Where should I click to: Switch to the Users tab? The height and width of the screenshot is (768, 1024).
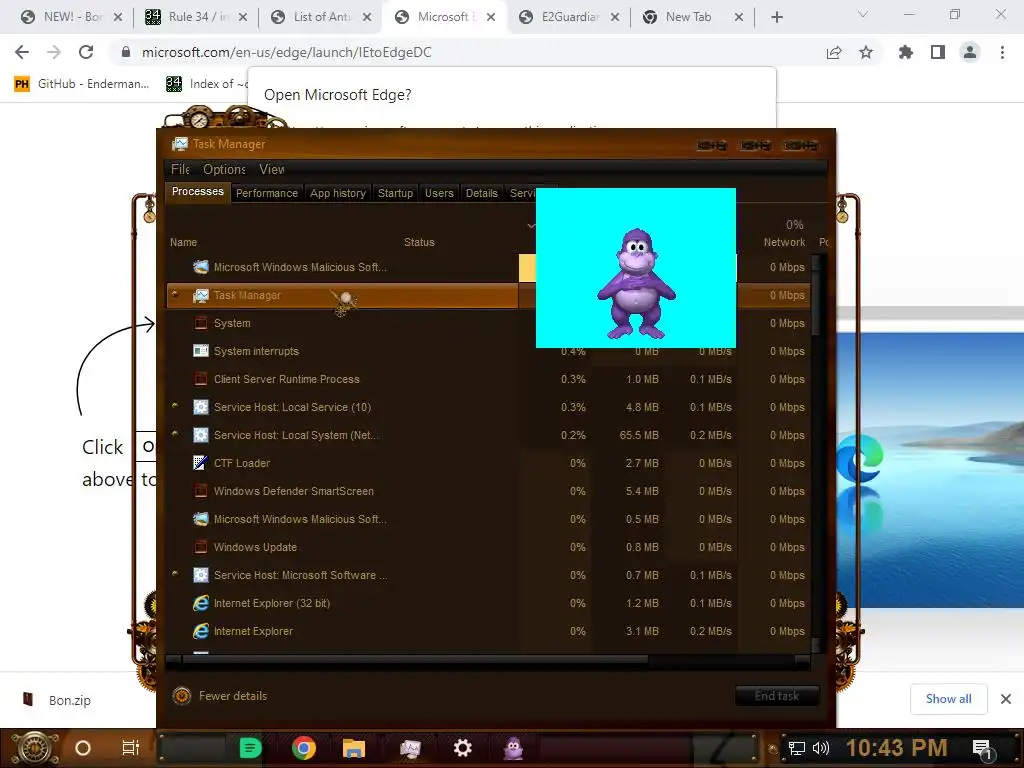[439, 193]
